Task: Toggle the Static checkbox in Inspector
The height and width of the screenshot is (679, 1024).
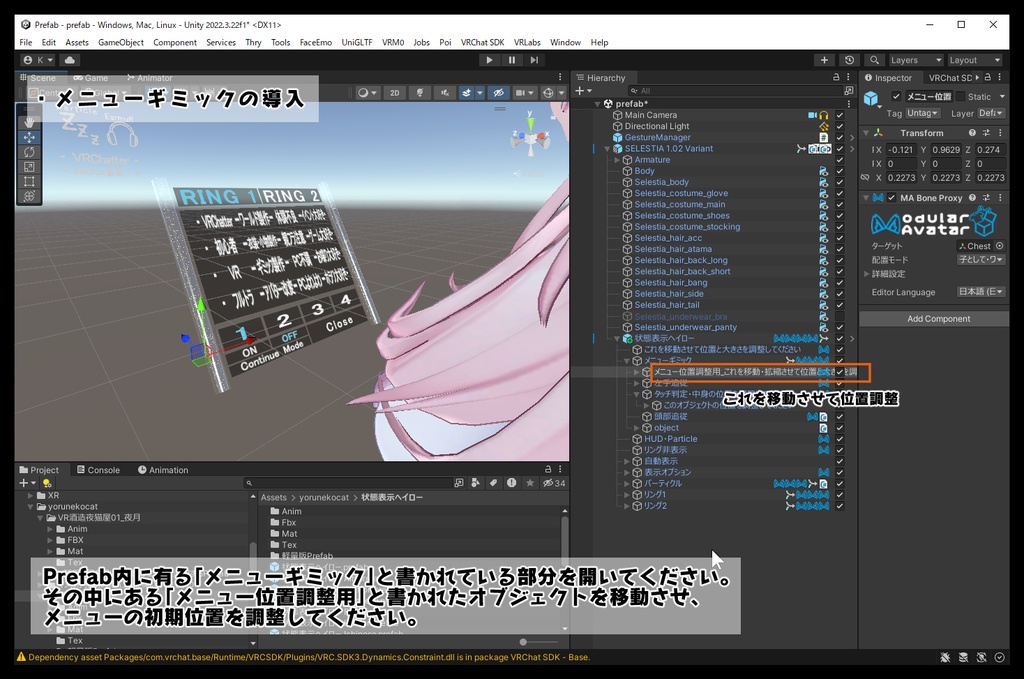Action: (x=961, y=97)
